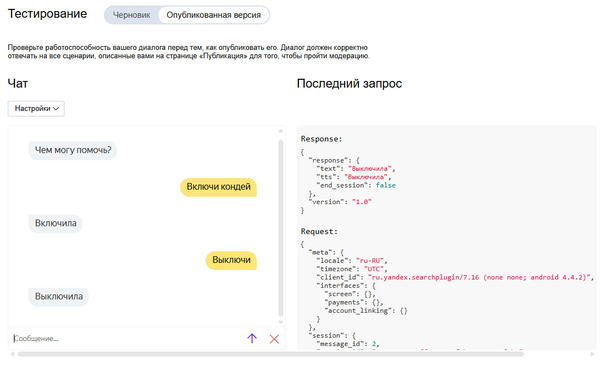Click the 'Response:' label
608x366 pixels.
(321, 139)
